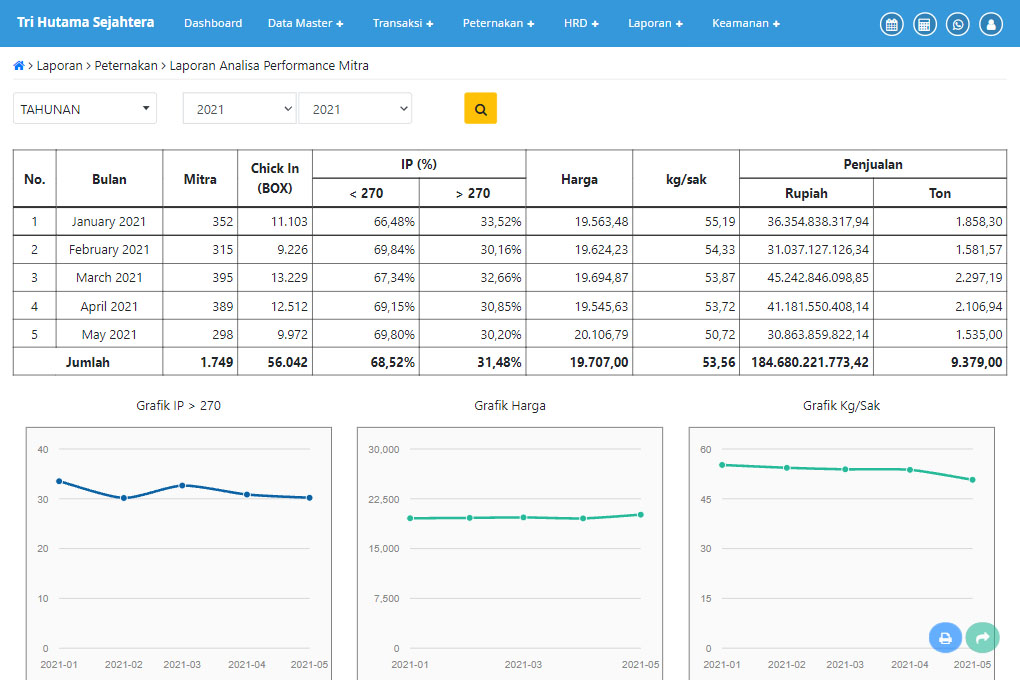This screenshot has height=680, width=1020.
Task: Click the total Harga value 19.707,00
Action: [x=599, y=362]
